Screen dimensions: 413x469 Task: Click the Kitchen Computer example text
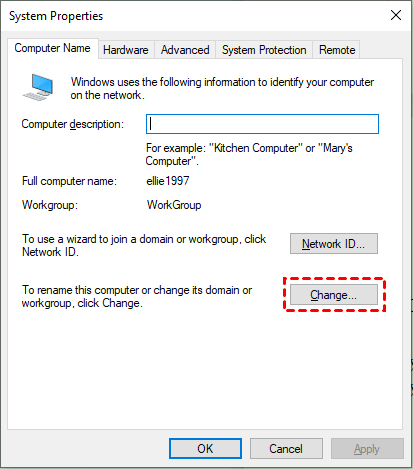(x=258, y=148)
